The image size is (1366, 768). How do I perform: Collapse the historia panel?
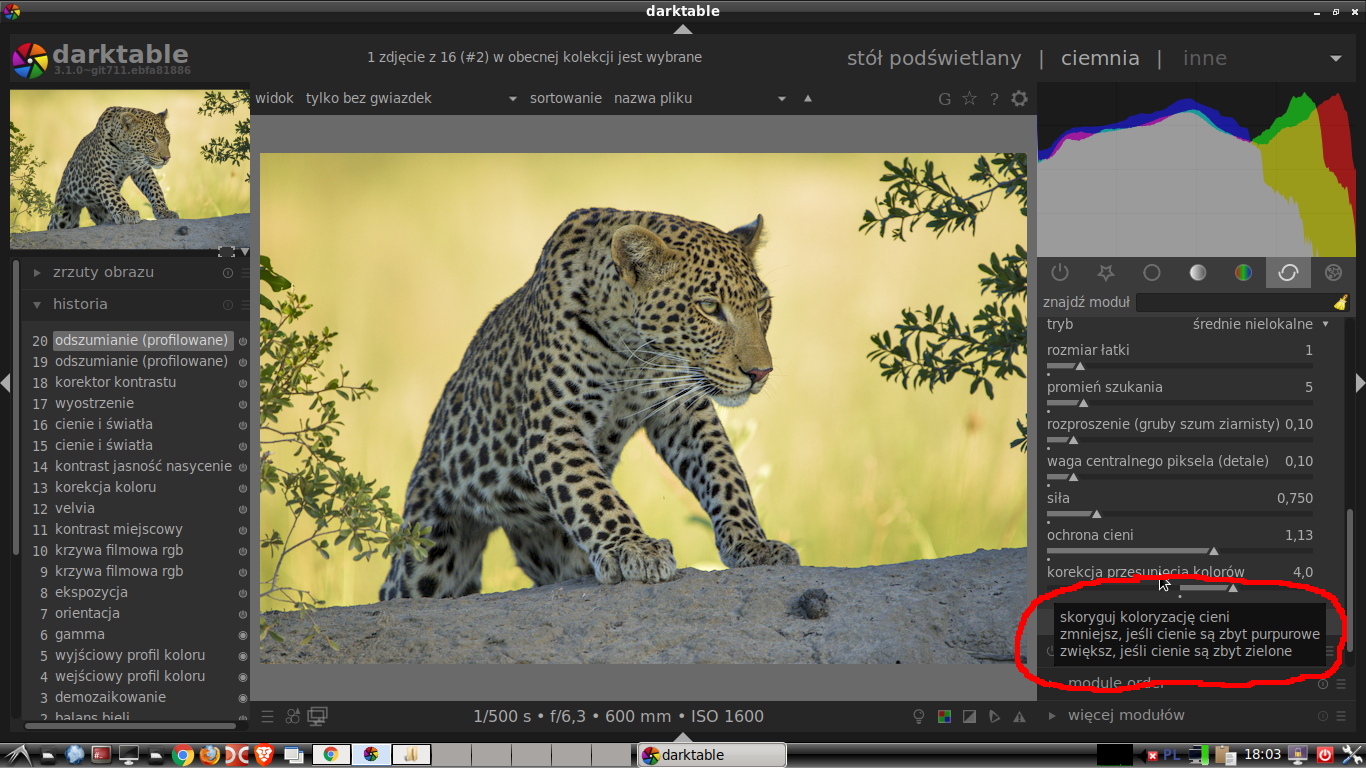[x=80, y=304]
